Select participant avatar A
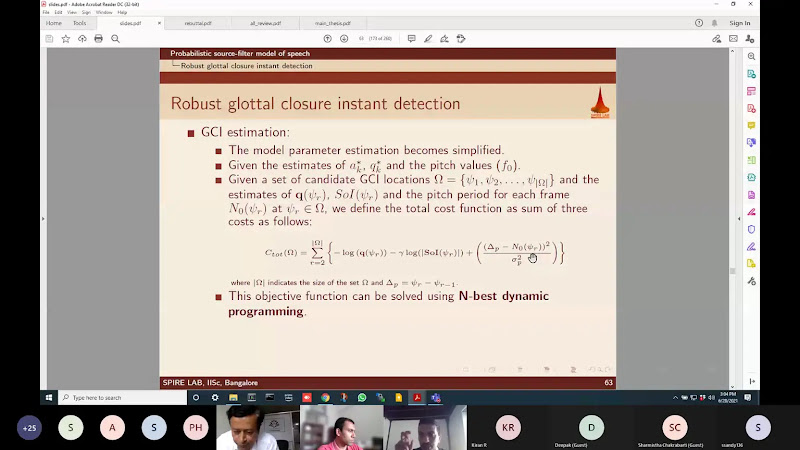 point(112,428)
